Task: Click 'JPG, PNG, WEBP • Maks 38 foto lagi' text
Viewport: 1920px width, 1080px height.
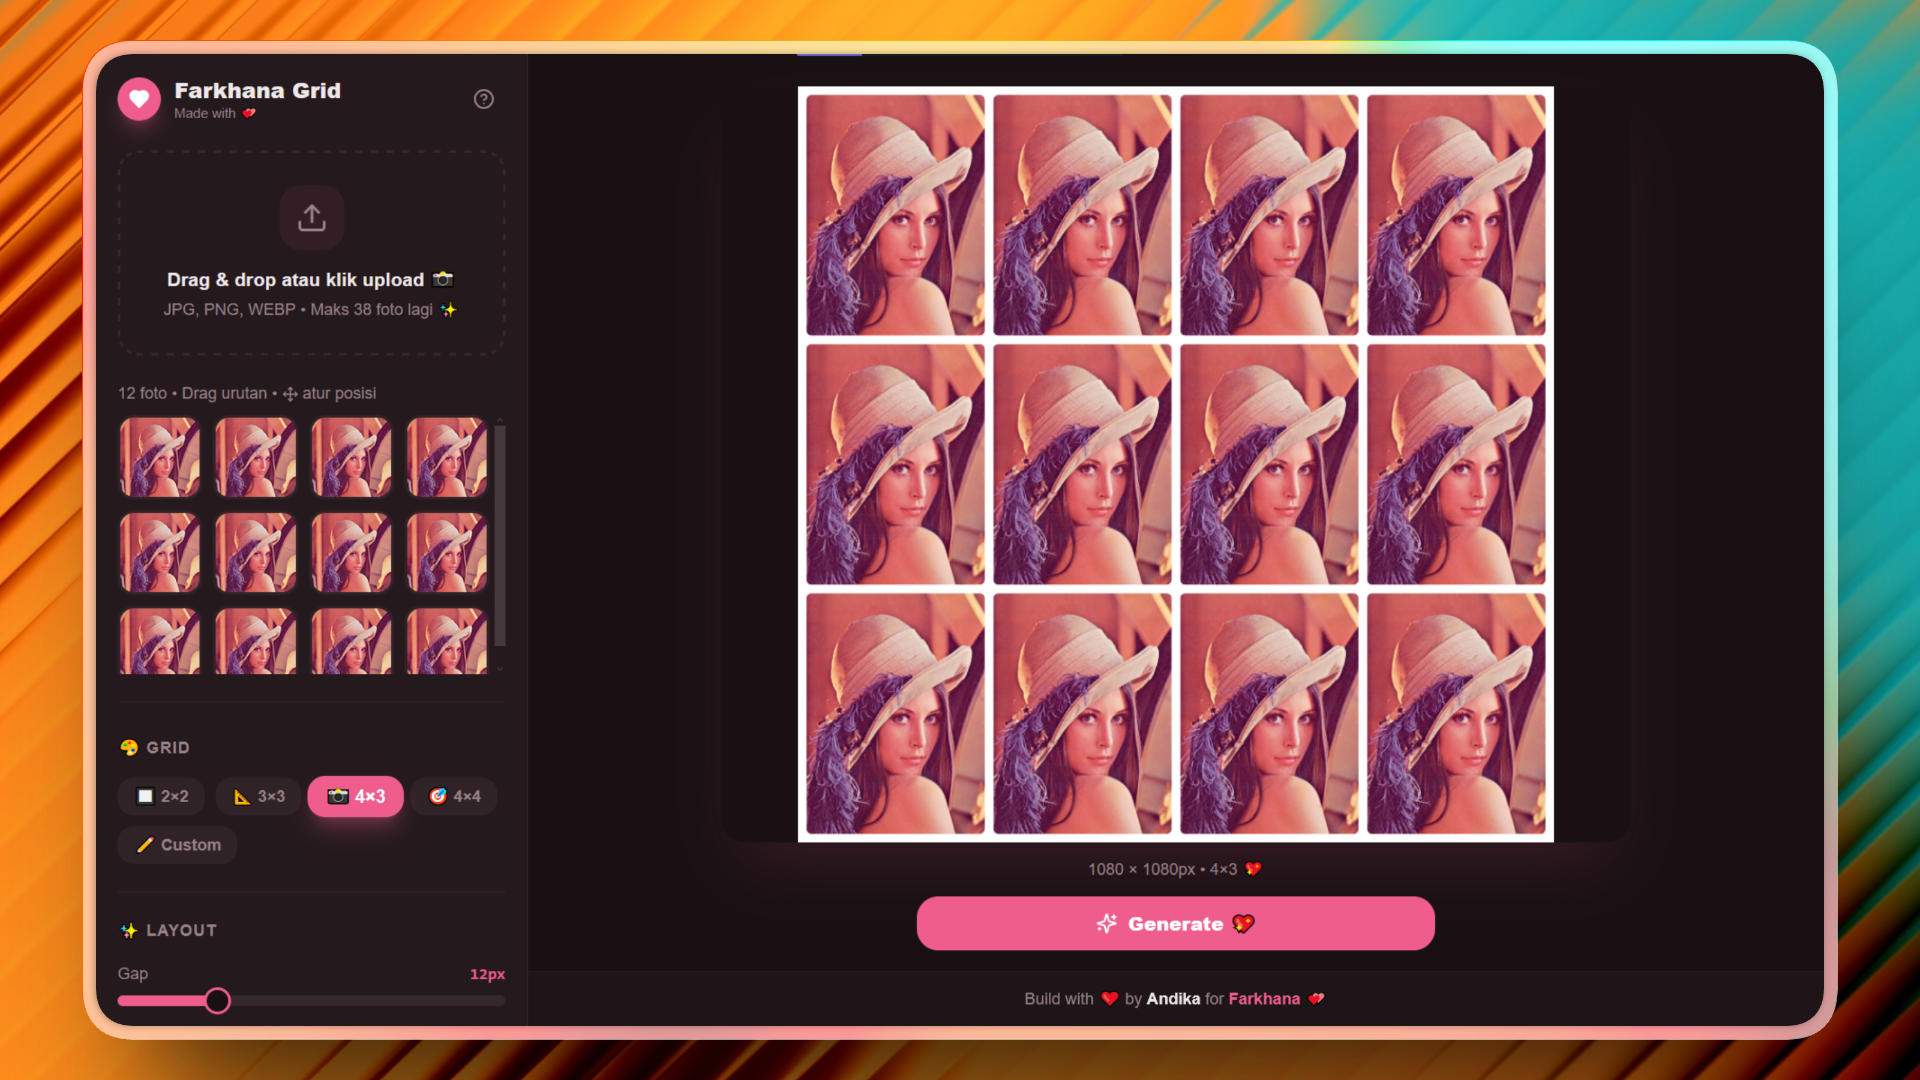Action: click(298, 310)
